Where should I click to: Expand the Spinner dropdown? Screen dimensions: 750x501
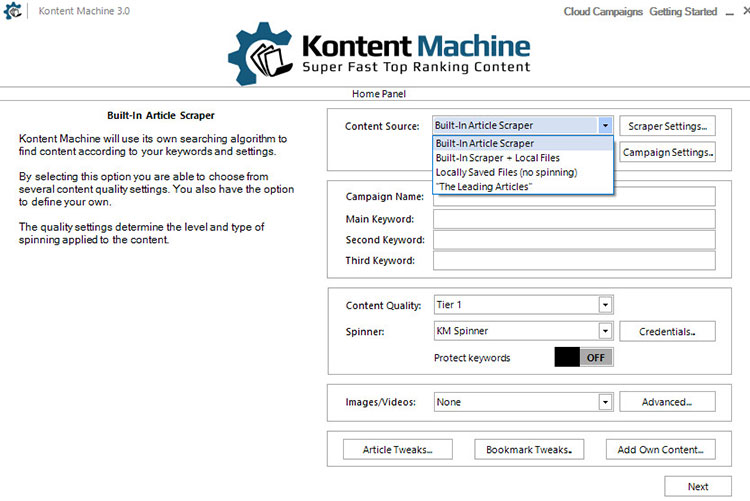pos(605,331)
